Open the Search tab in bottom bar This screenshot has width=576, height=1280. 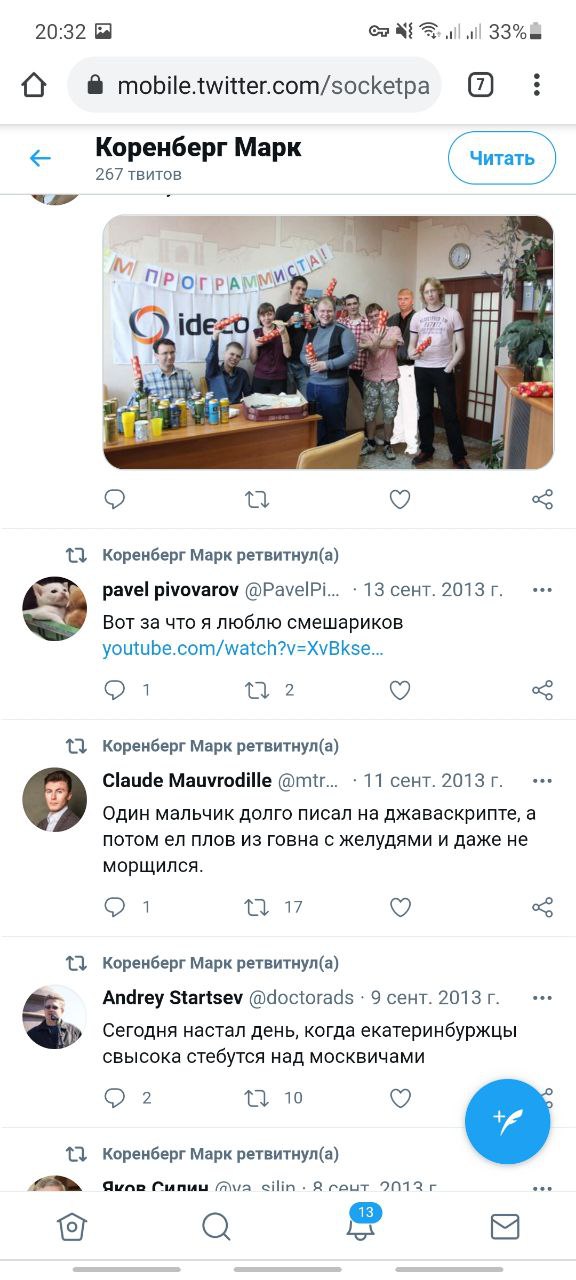[216, 1227]
